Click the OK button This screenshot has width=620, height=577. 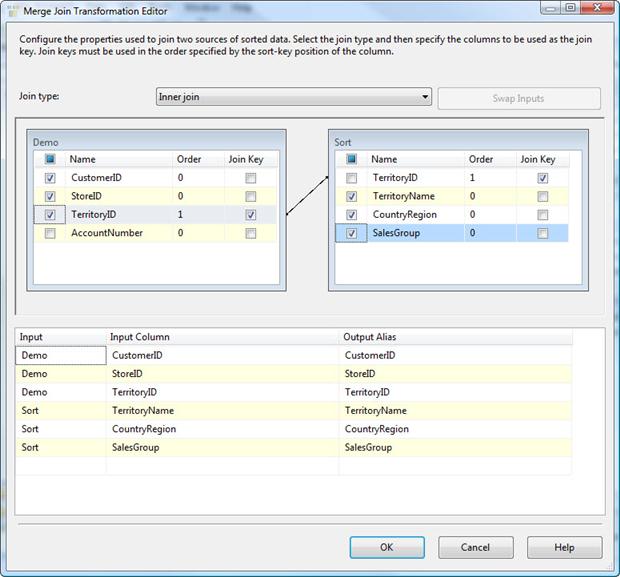(387, 547)
